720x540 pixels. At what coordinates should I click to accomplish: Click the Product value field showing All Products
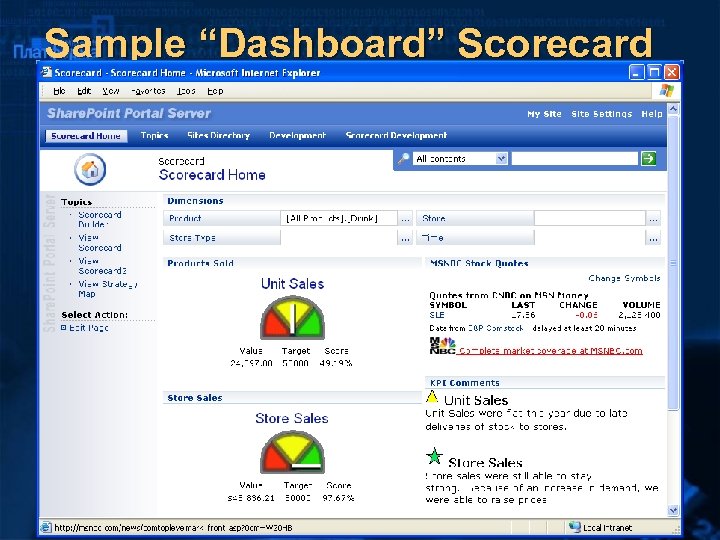coord(338,219)
